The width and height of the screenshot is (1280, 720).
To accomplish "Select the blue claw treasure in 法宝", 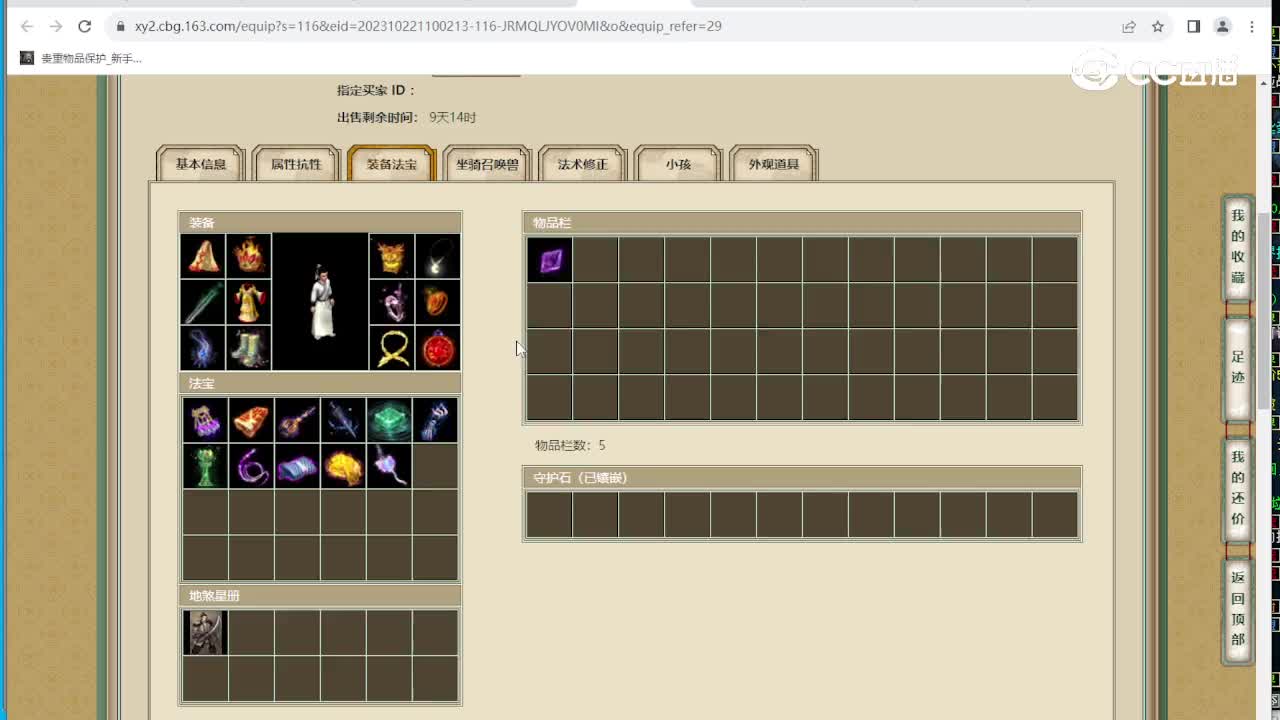I will pos(435,420).
